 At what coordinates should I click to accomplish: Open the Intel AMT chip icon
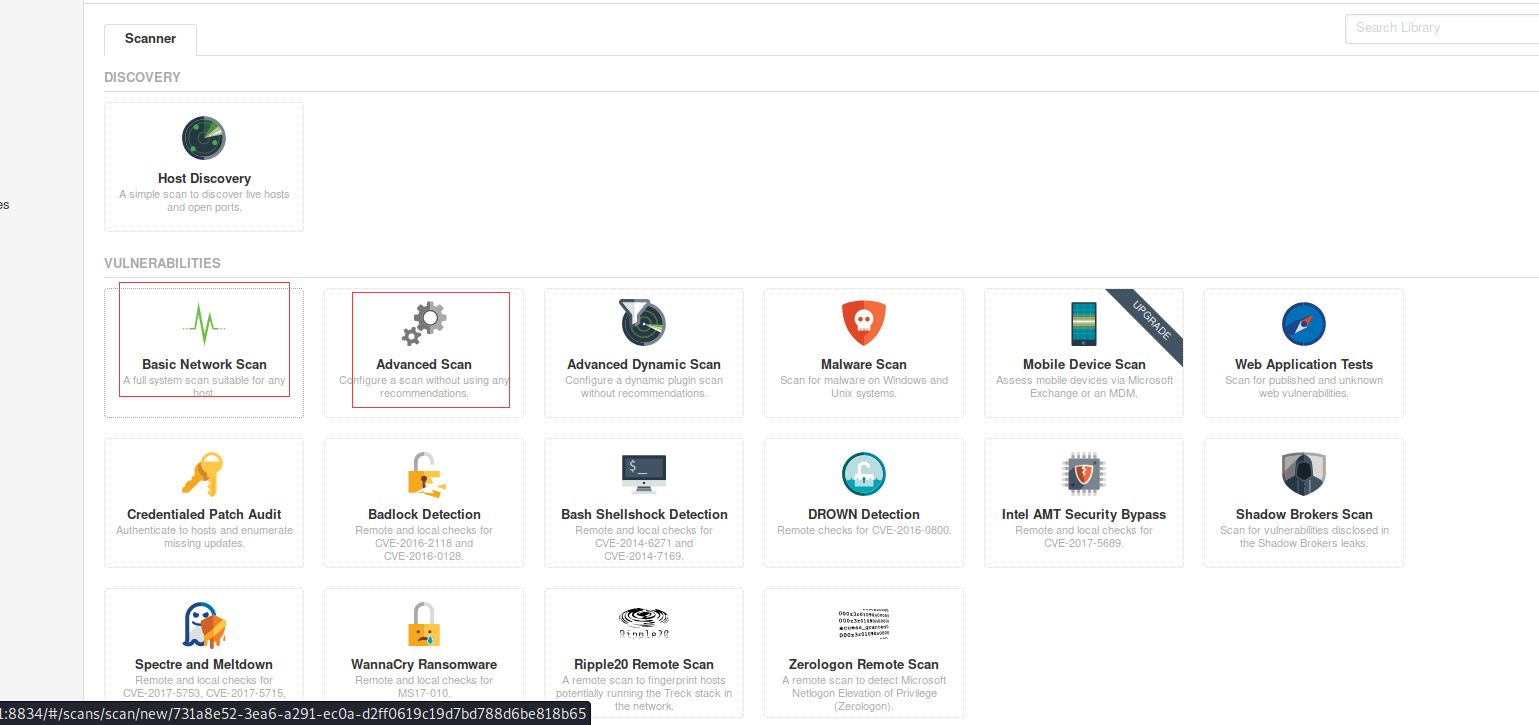pyautogui.click(x=1083, y=473)
